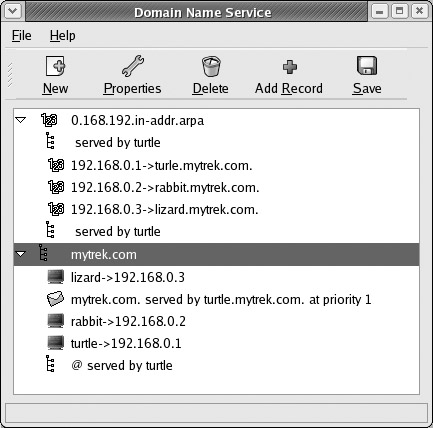433x428 pixels.
Task: Open the window menu arrow in title bar
Action: click(13, 11)
